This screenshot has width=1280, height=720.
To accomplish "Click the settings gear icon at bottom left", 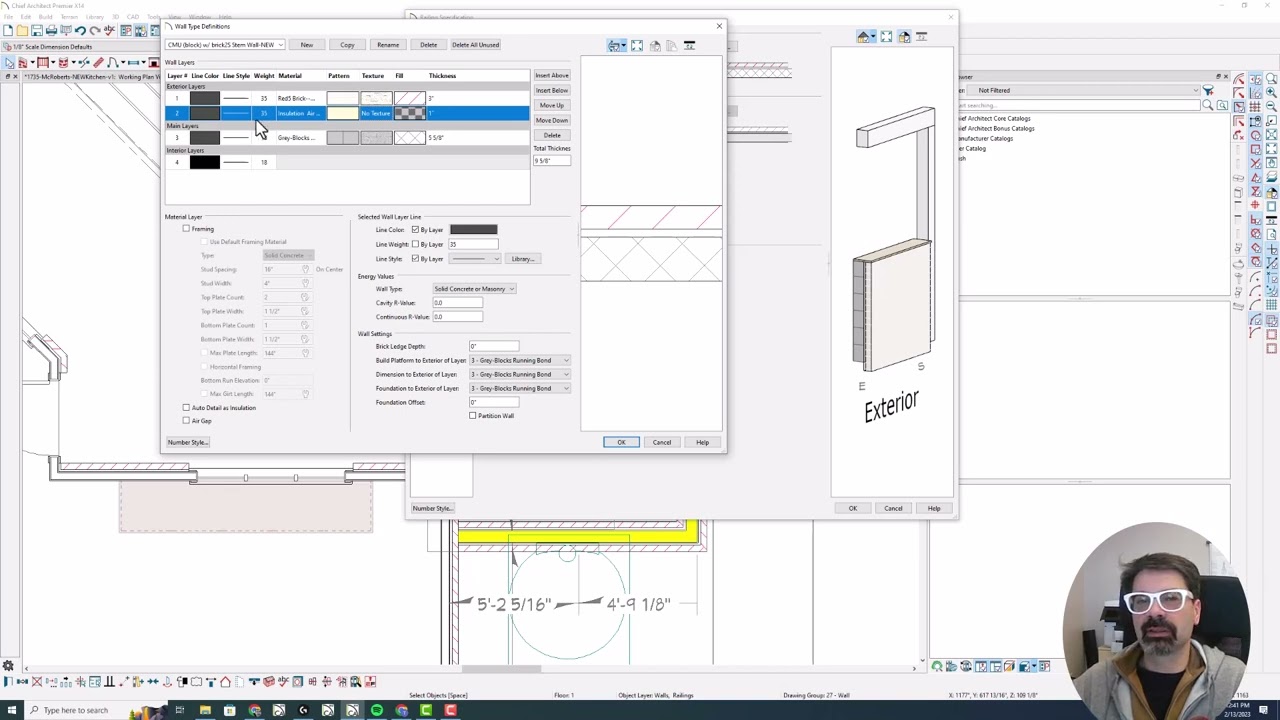I will 8,666.
